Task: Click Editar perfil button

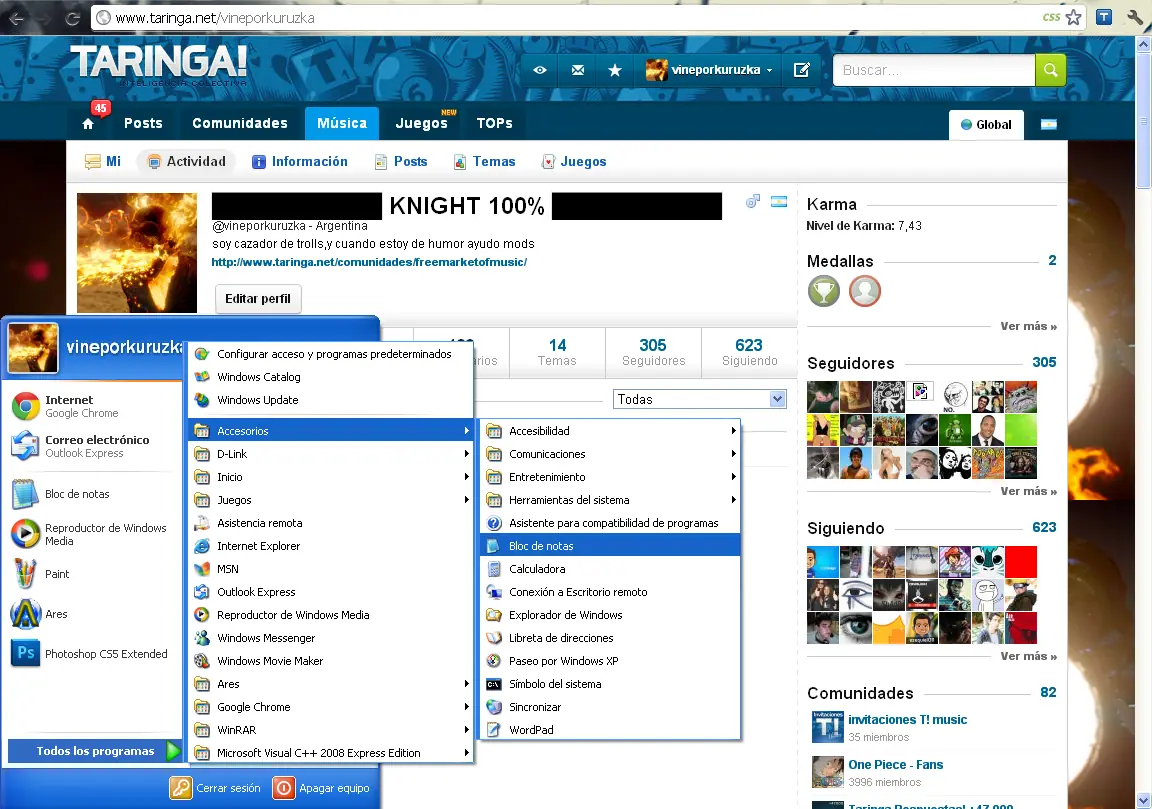Action: pos(258,298)
